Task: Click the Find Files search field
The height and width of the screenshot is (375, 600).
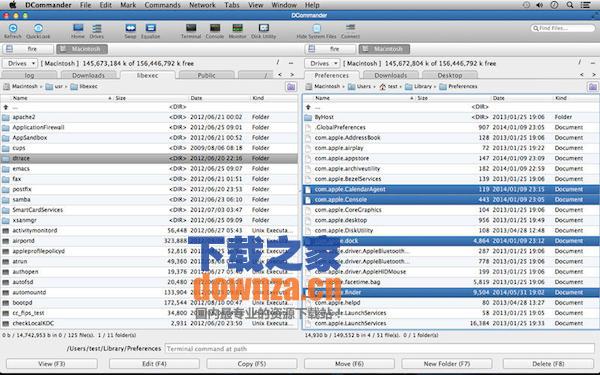Action: pyautogui.click(x=562, y=28)
